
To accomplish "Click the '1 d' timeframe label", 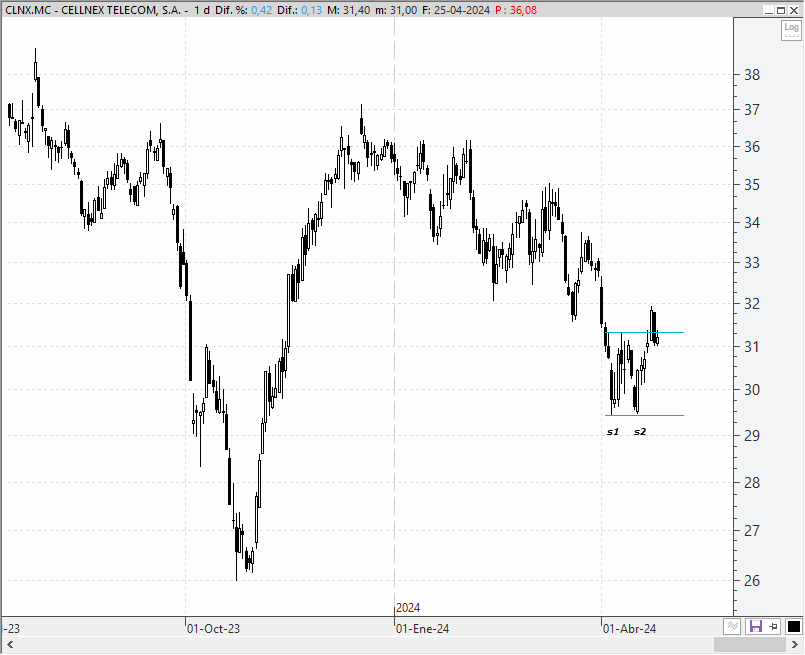I will (x=202, y=10).
